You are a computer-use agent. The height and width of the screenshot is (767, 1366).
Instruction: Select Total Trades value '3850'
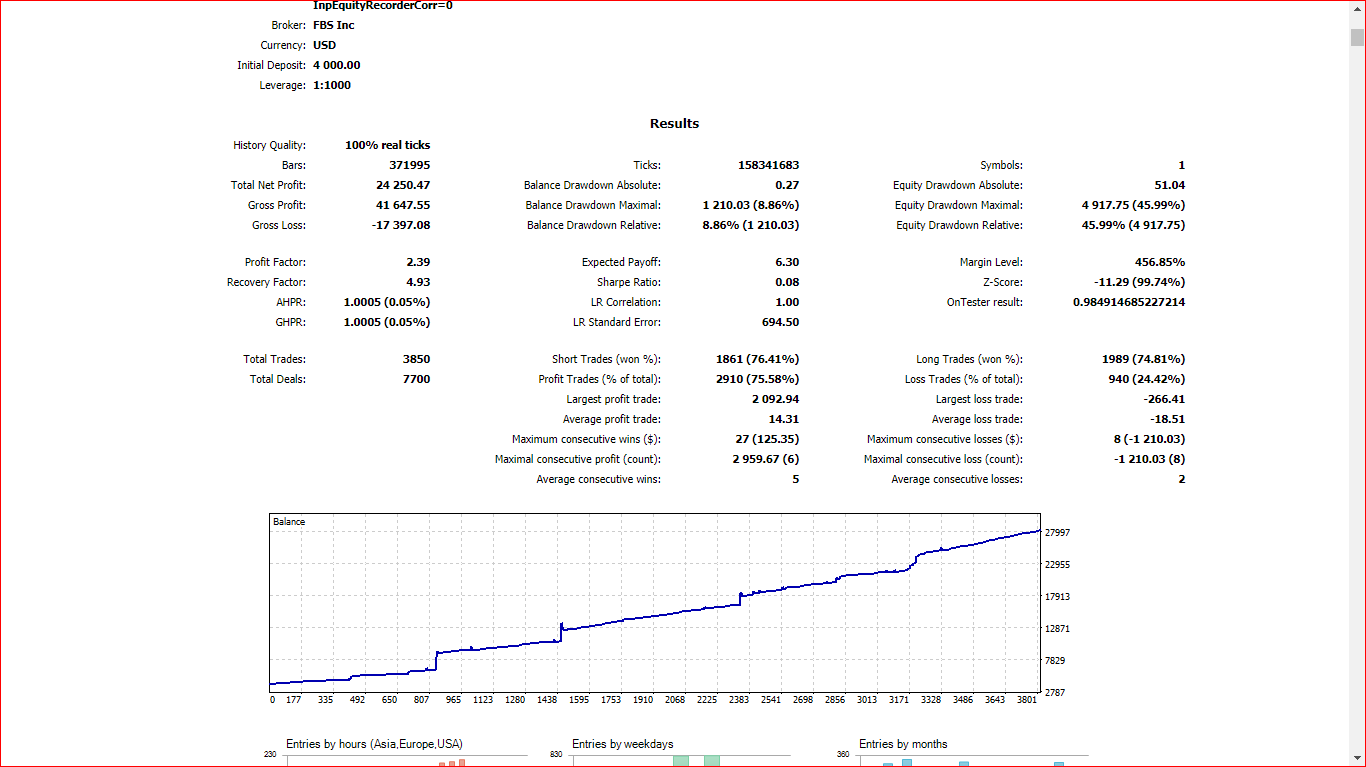click(415, 359)
